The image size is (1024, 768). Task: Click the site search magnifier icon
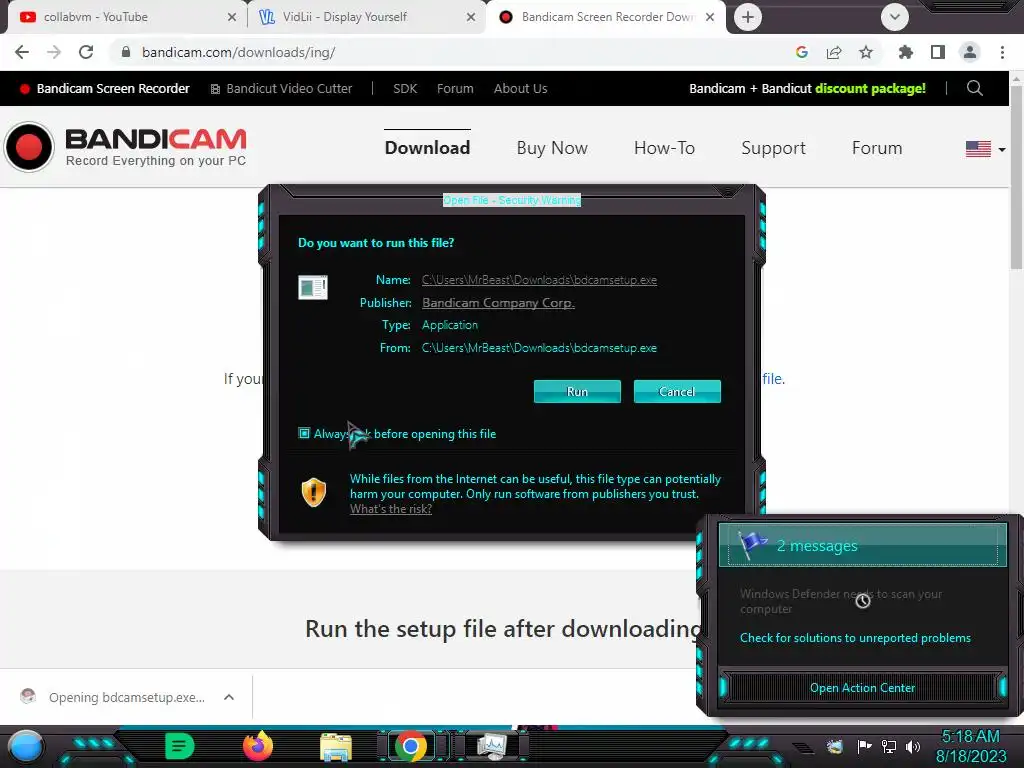(974, 88)
